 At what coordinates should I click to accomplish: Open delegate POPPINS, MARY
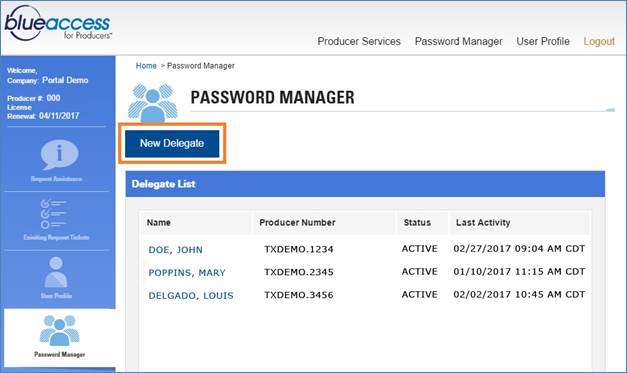pyautogui.click(x=187, y=272)
